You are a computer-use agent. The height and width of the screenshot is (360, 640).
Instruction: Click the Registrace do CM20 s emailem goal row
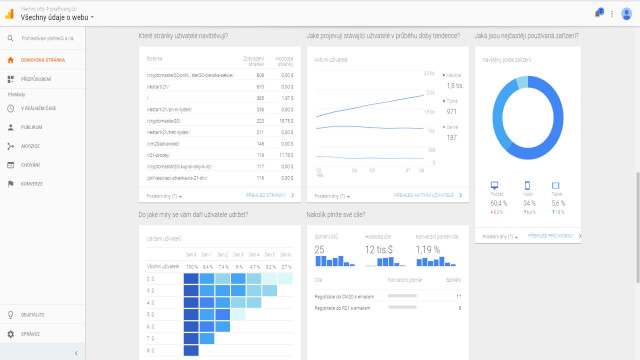[x=388, y=296]
